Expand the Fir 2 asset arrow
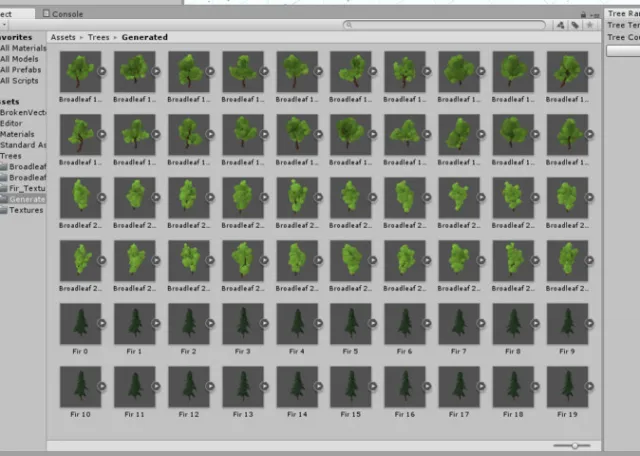This screenshot has height=456, width=640. 210,323
